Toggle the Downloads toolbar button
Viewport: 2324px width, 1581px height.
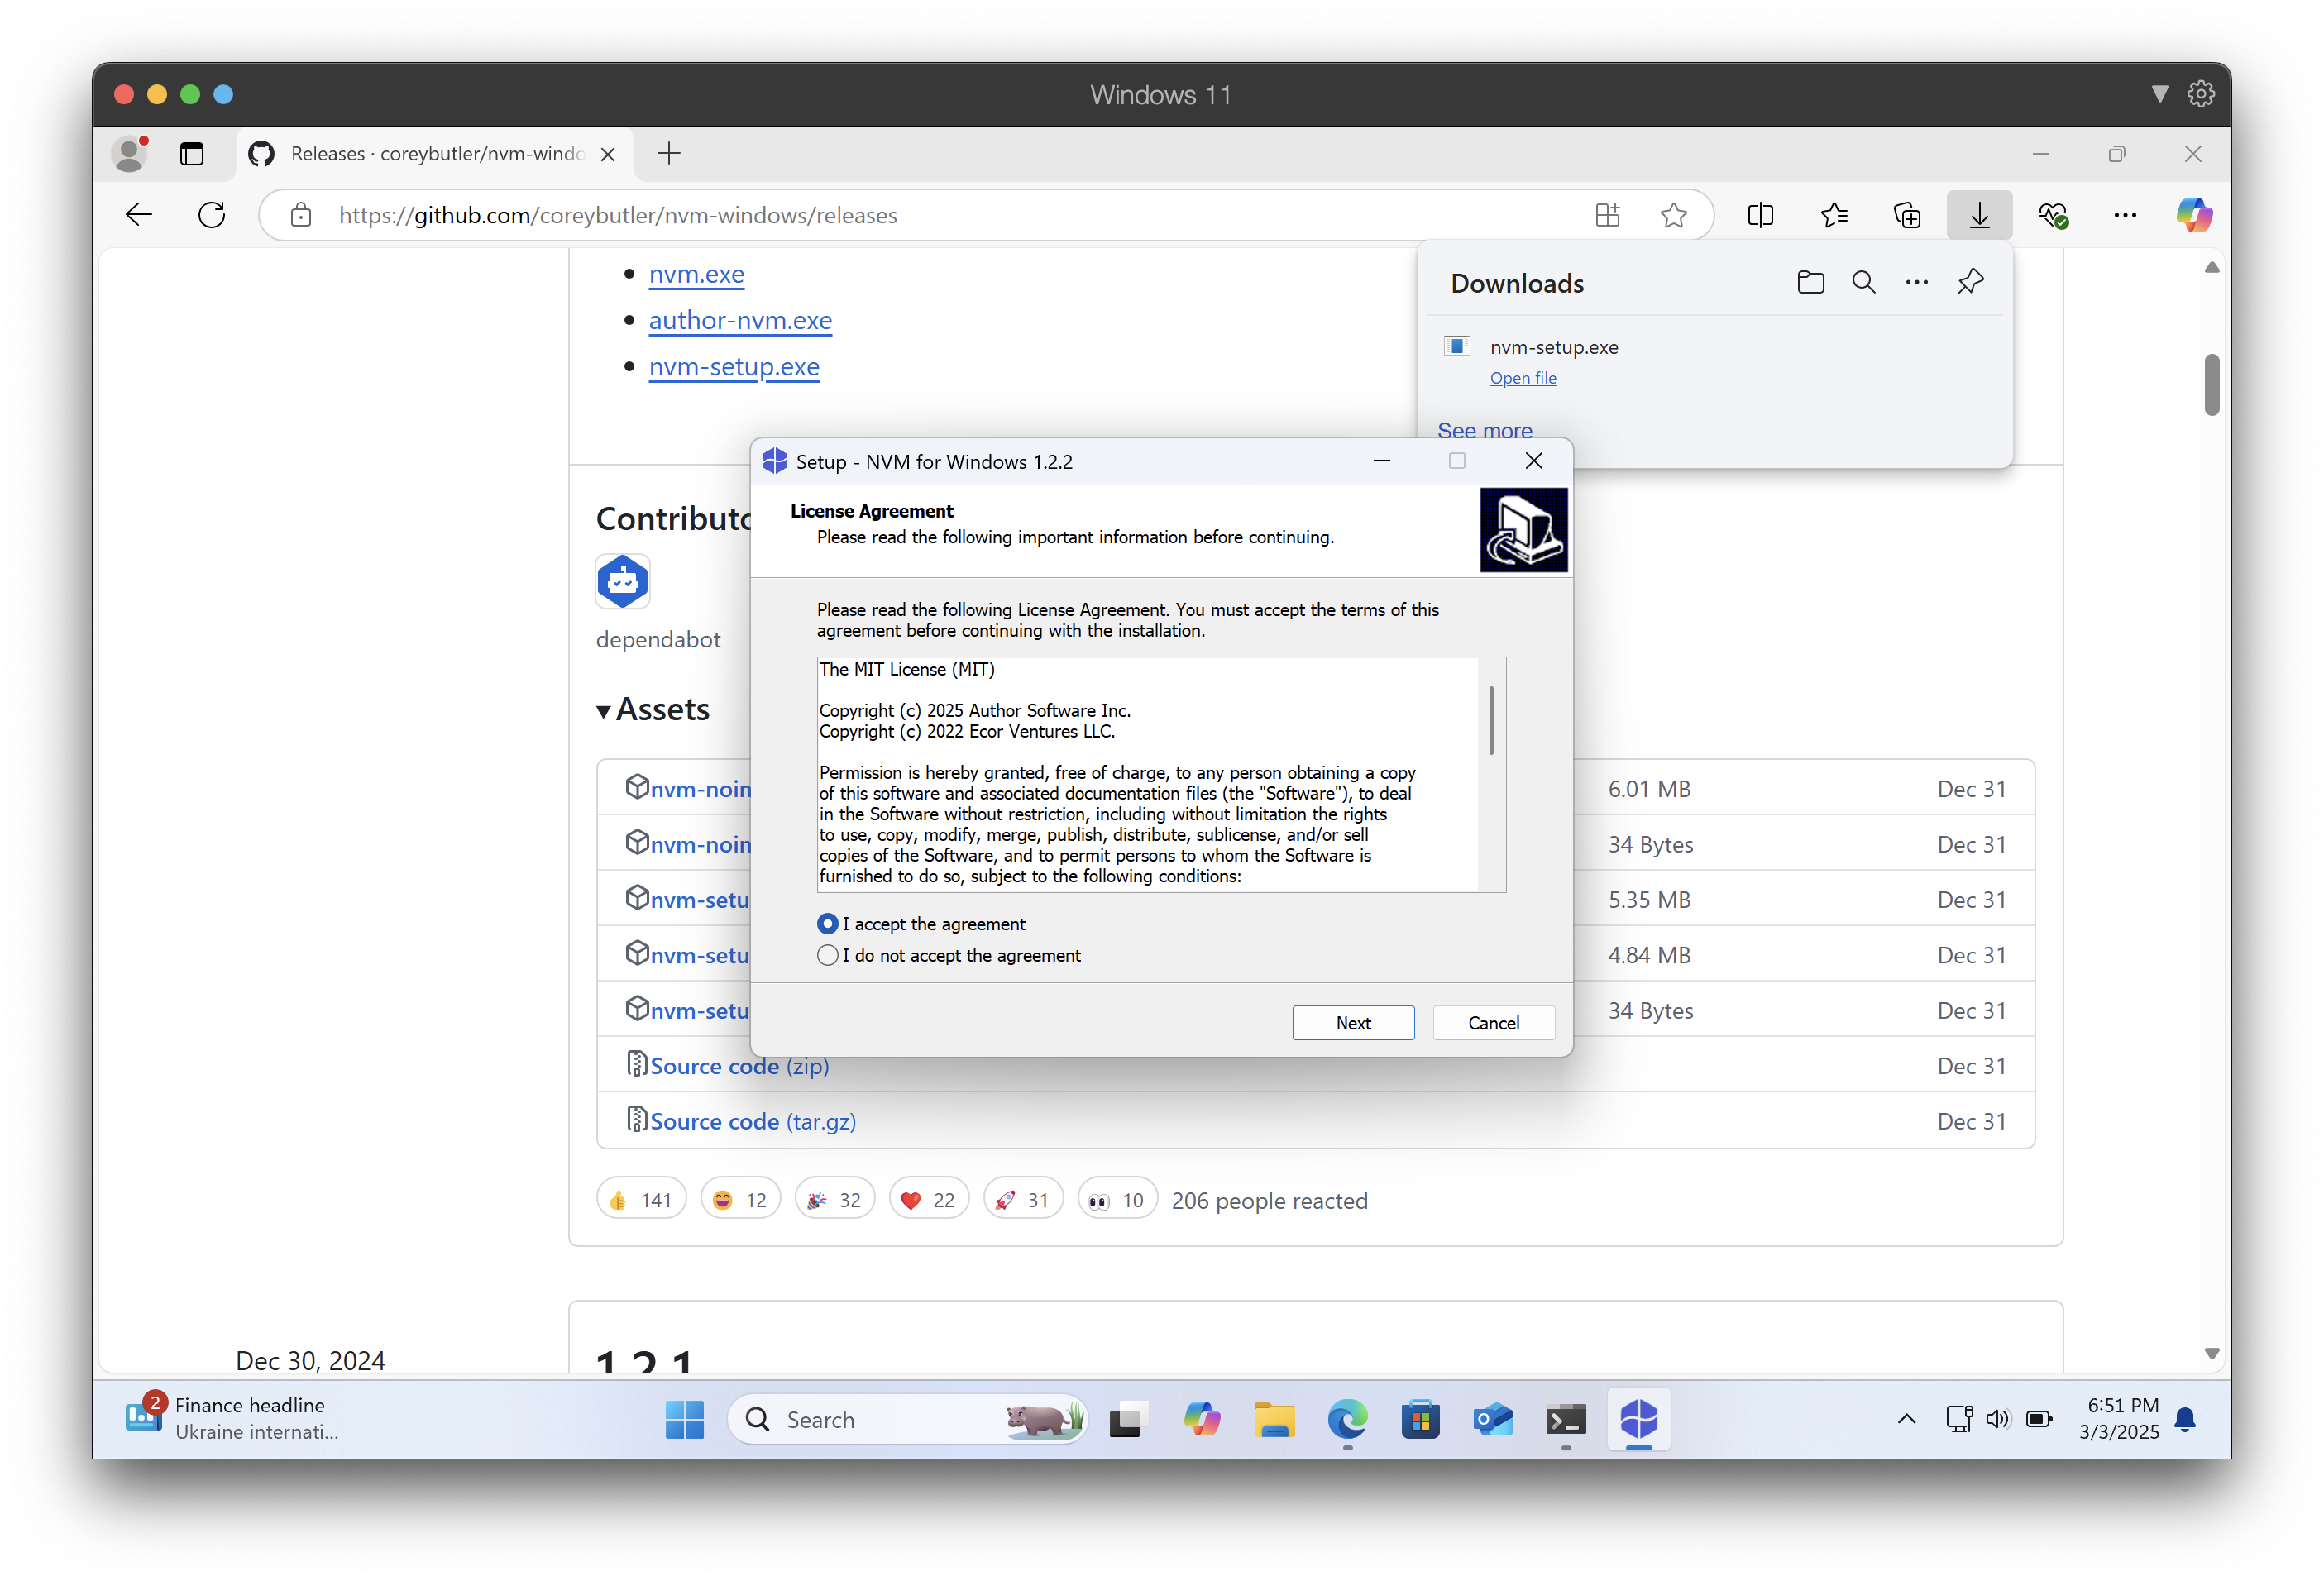pyautogui.click(x=1979, y=215)
